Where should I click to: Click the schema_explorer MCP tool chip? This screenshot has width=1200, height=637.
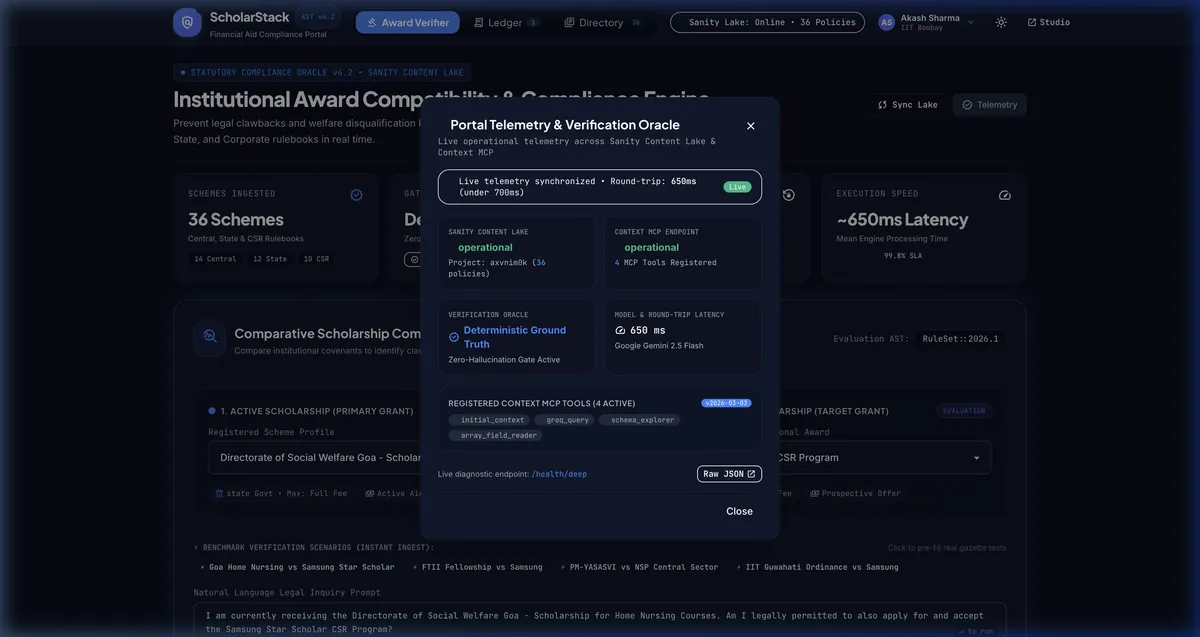pos(639,420)
